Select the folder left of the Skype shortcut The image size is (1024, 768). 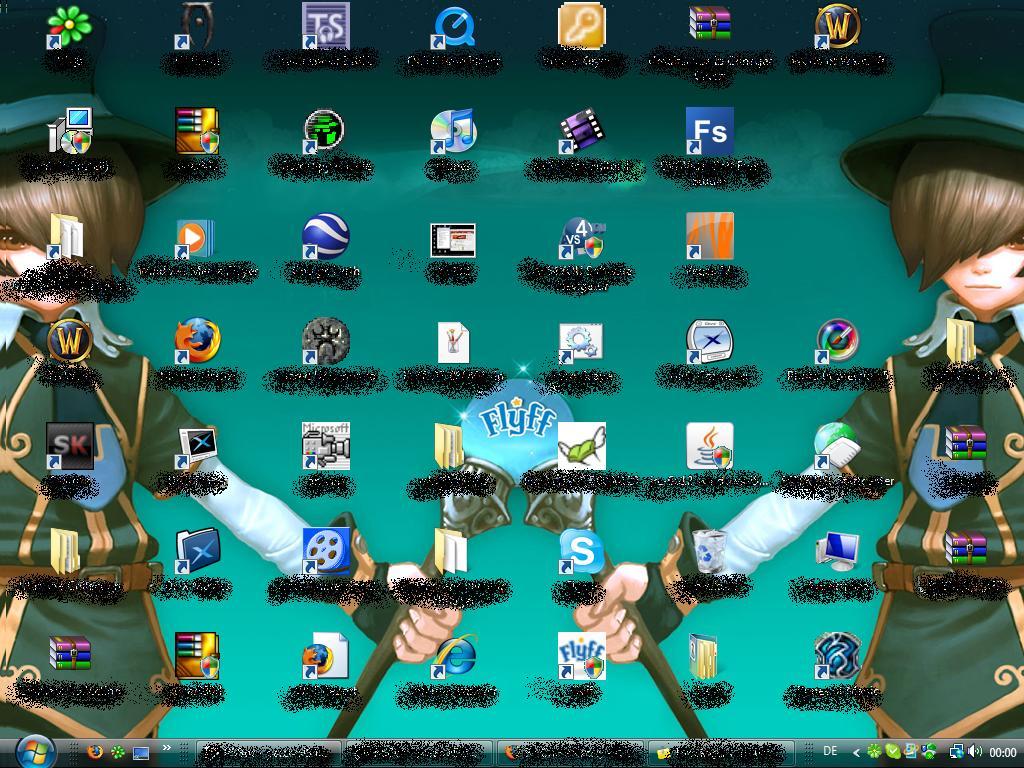click(x=451, y=552)
